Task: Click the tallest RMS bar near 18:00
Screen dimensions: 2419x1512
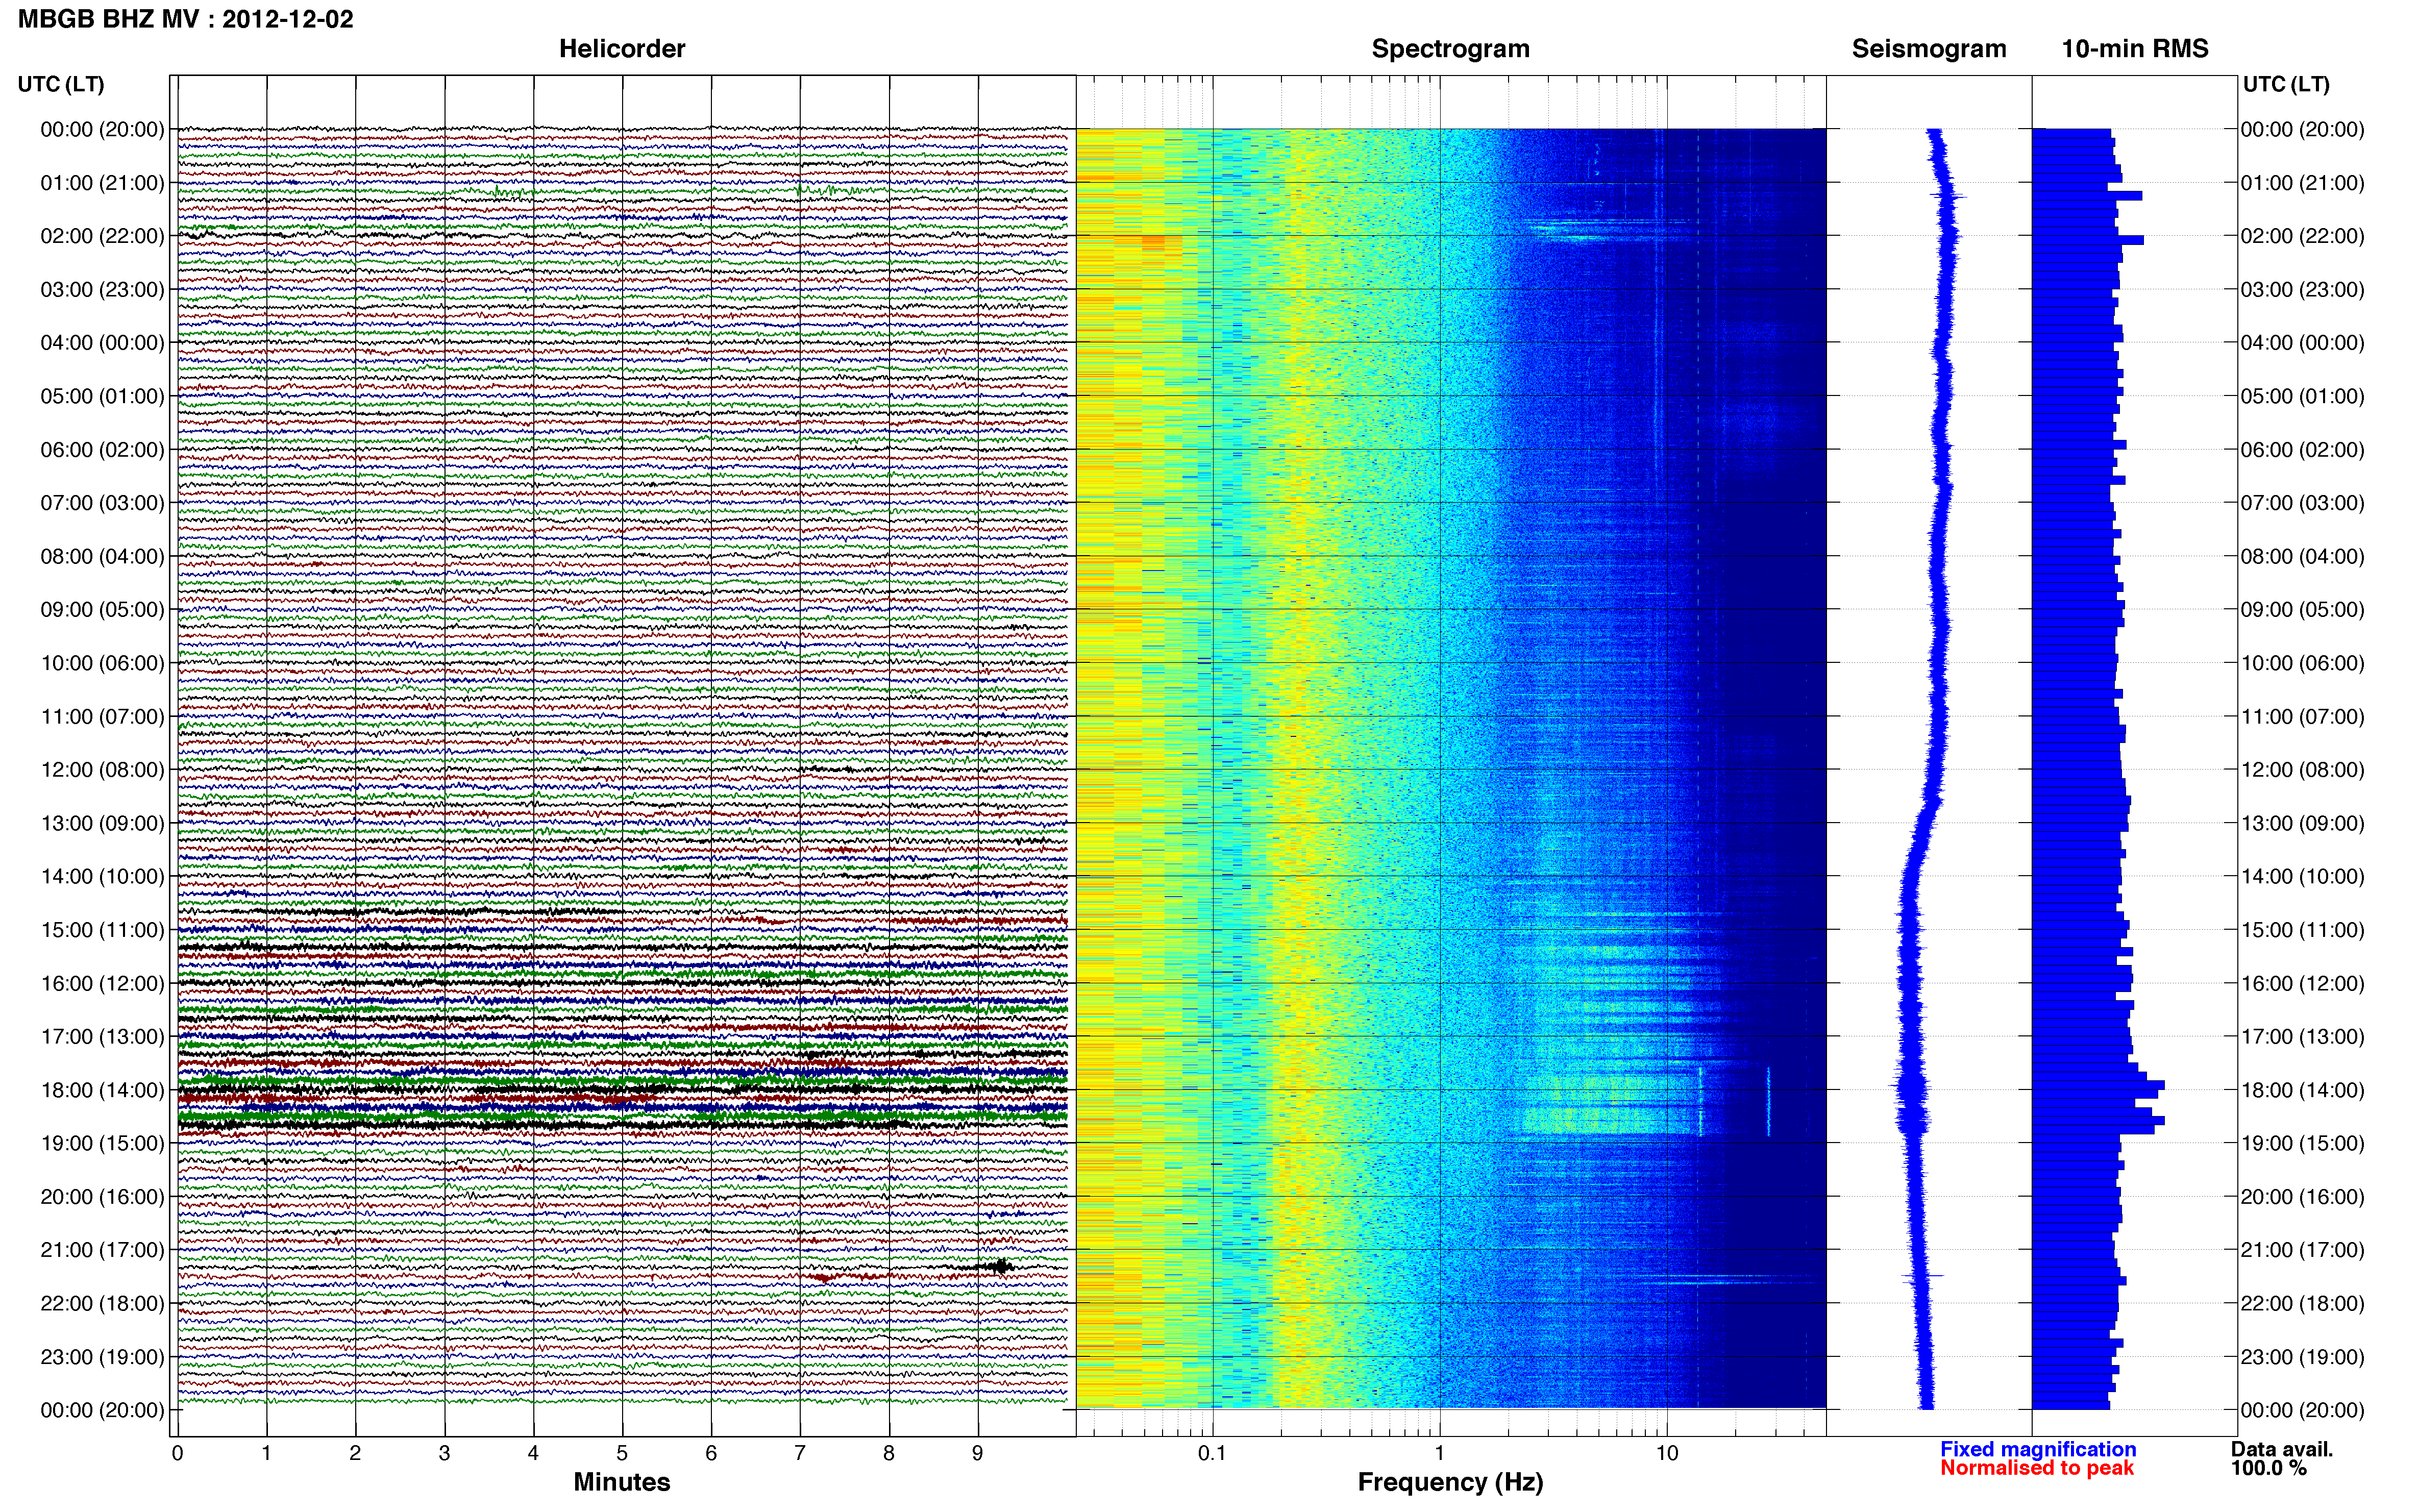Action: pyautogui.click(x=2097, y=1085)
